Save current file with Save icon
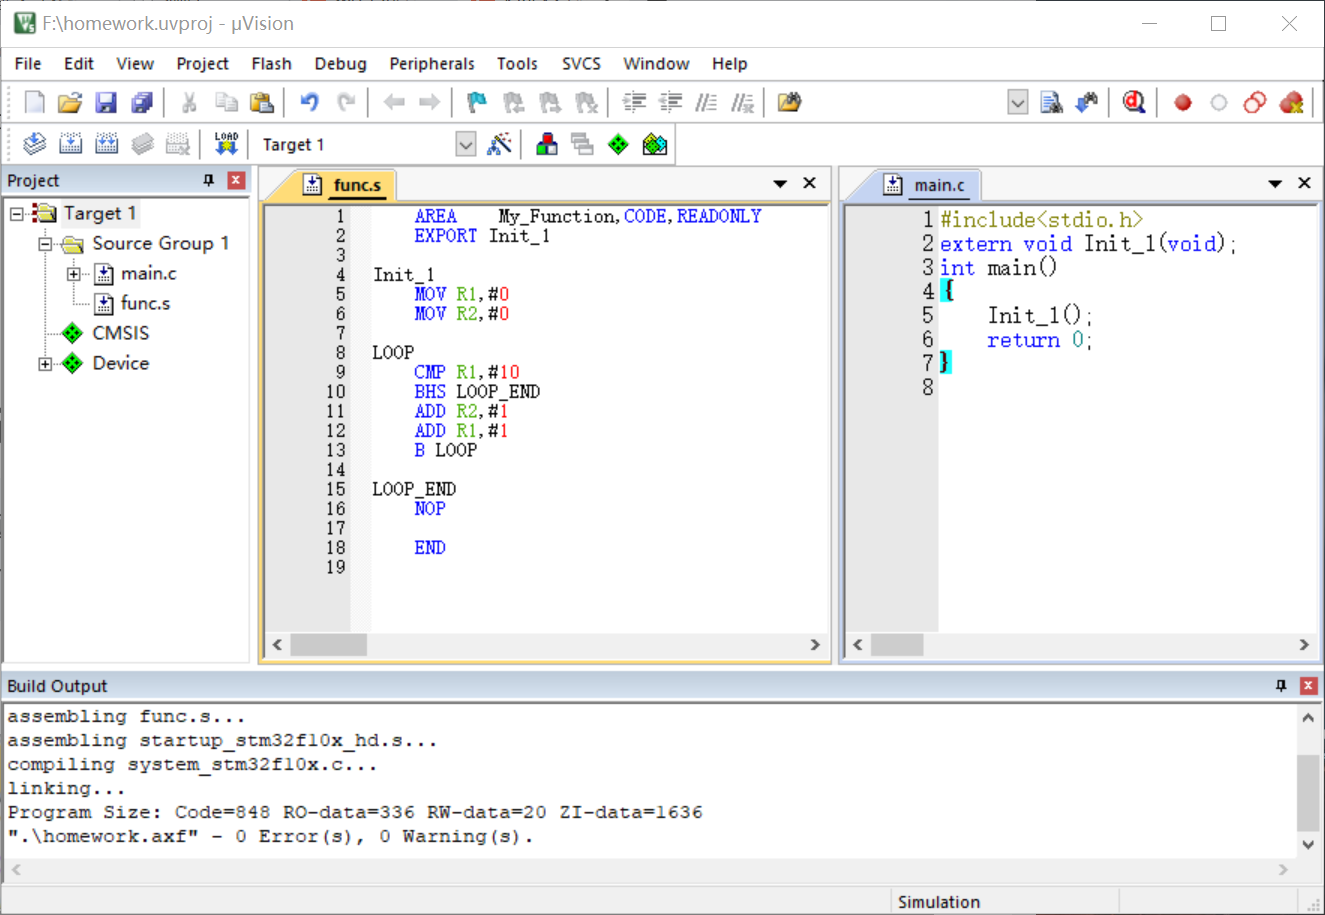1325x915 pixels. (x=106, y=102)
